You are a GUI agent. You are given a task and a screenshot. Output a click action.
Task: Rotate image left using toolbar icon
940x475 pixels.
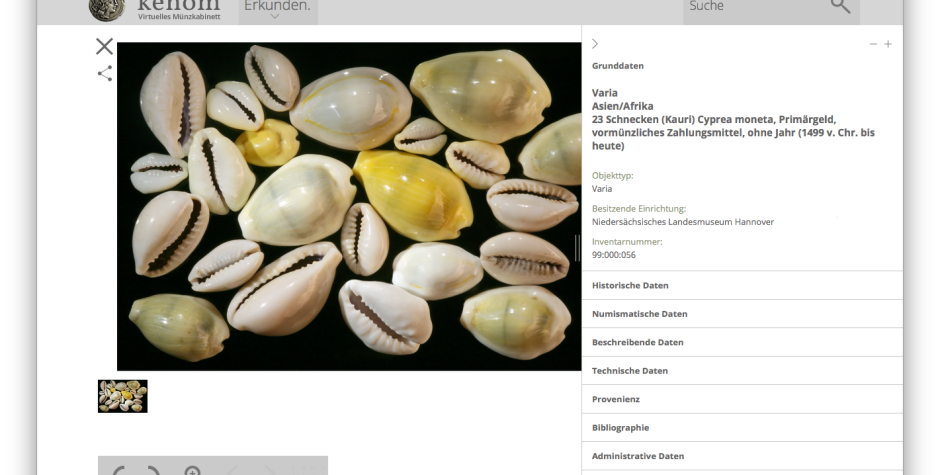(x=119, y=470)
